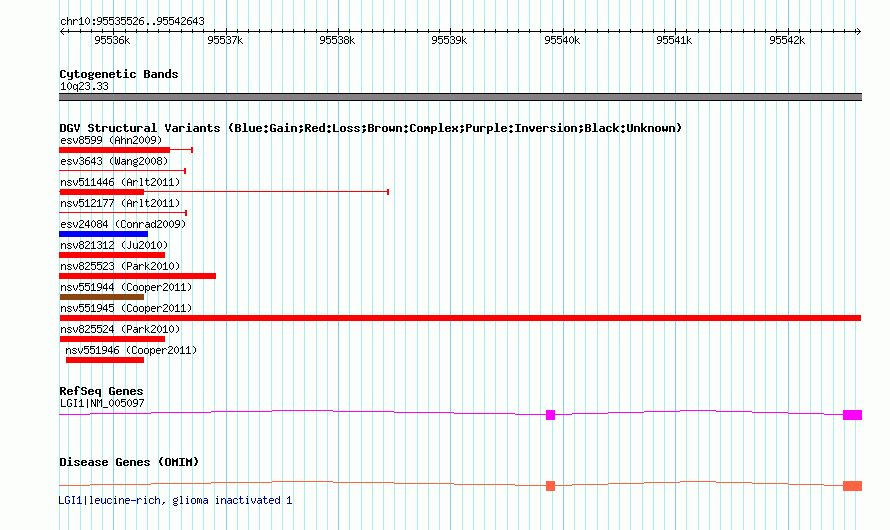Screen dimensions: 890x530
Task: Click the 95542k ruler tick label
Action: [x=787, y=40]
